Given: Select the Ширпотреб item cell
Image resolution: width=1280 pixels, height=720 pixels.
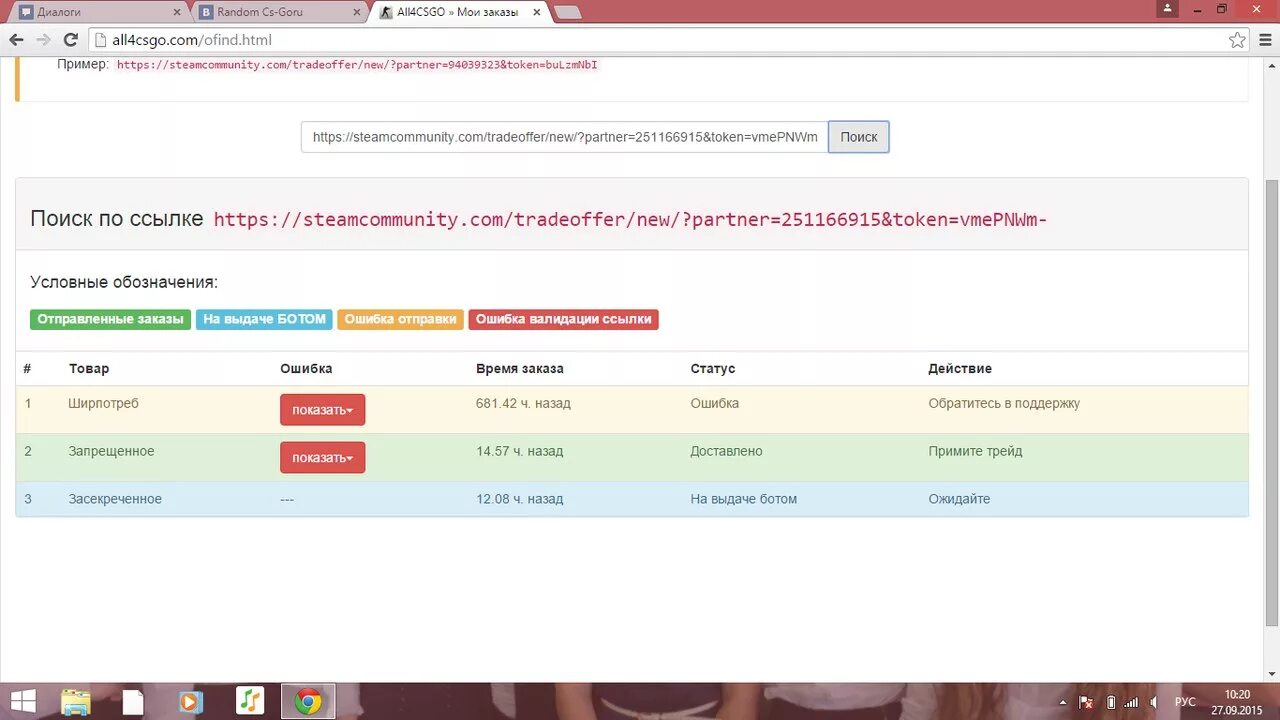Looking at the screenshot, I should tap(104, 403).
